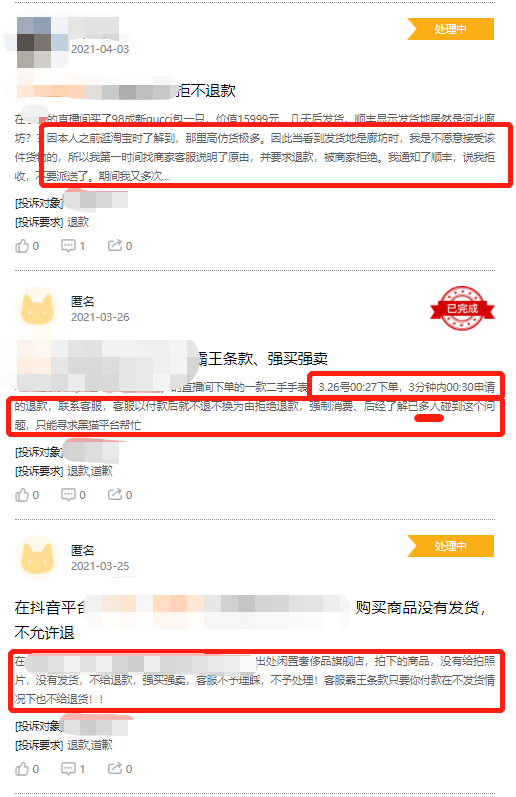This screenshot has width=516, height=797.
Task: Share the 2021-03-26 anonymous complaint
Action: pos(120,495)
